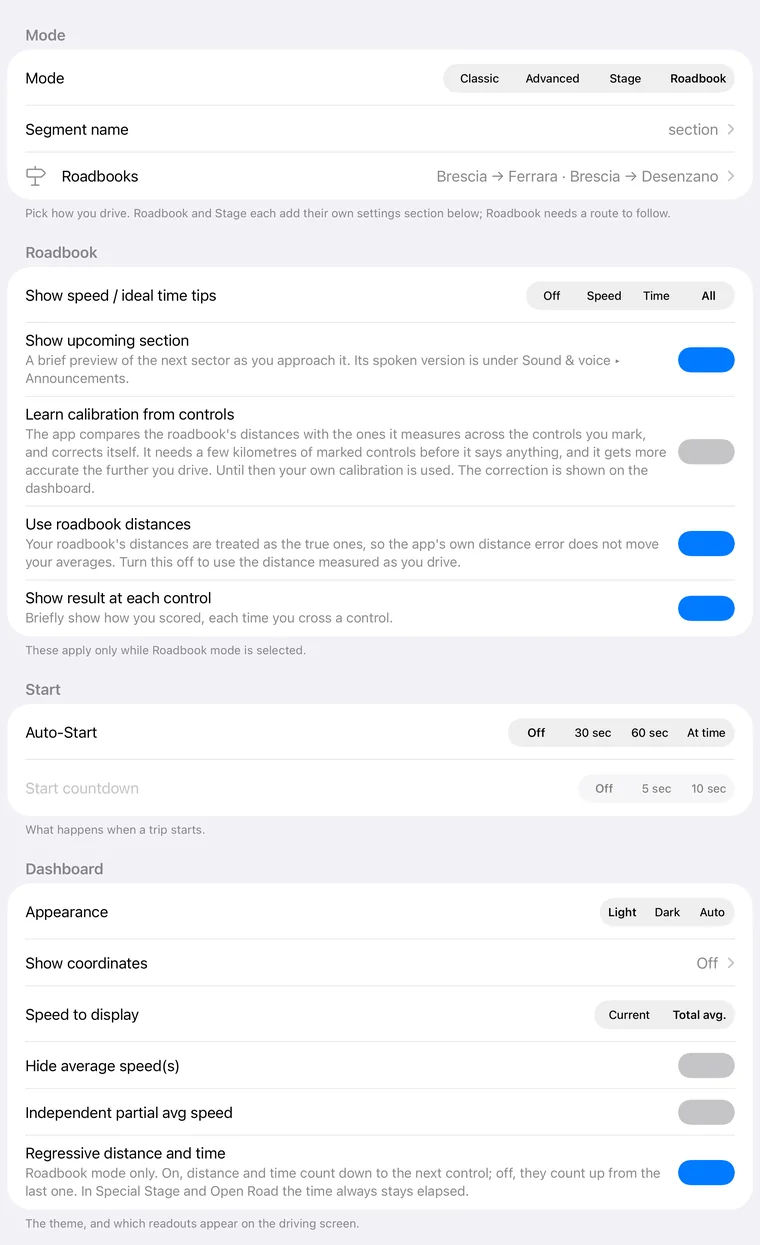Switch off Regressive distance and time
Viewport: 760px width, 1245px height.
706,1173
